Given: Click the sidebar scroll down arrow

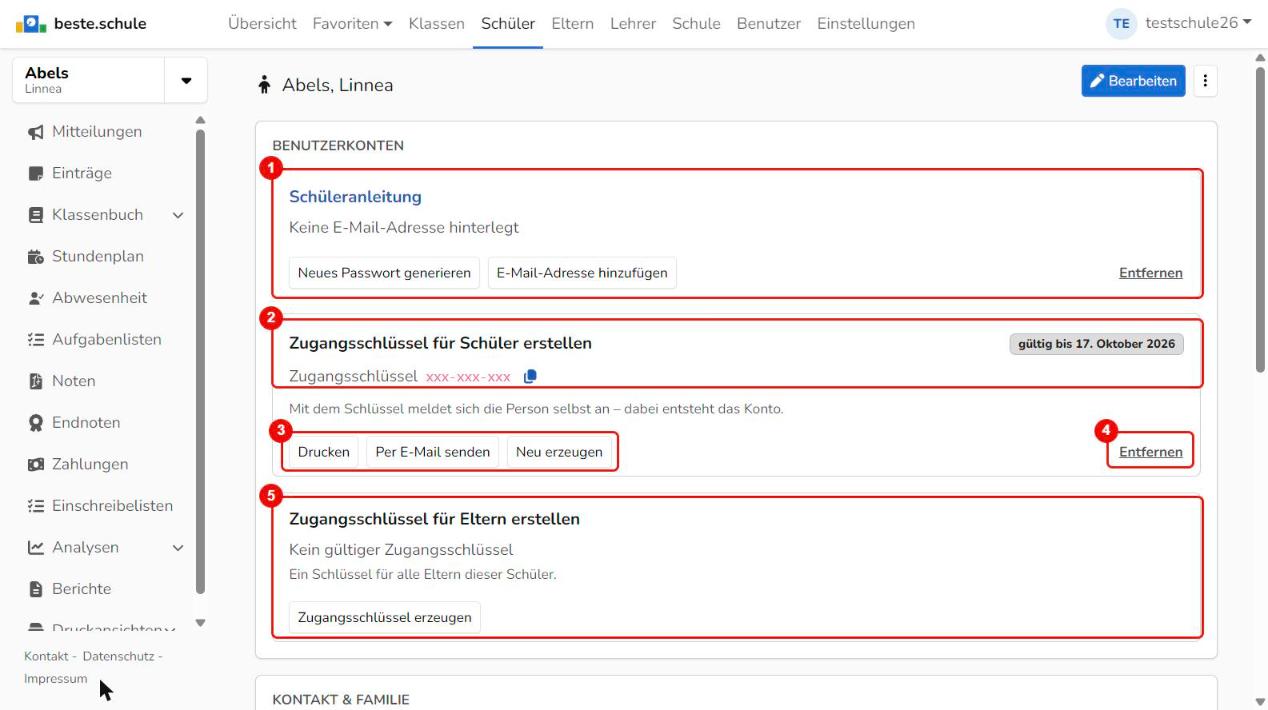Looking at the screenshot, I should click(x=200, y=622).
